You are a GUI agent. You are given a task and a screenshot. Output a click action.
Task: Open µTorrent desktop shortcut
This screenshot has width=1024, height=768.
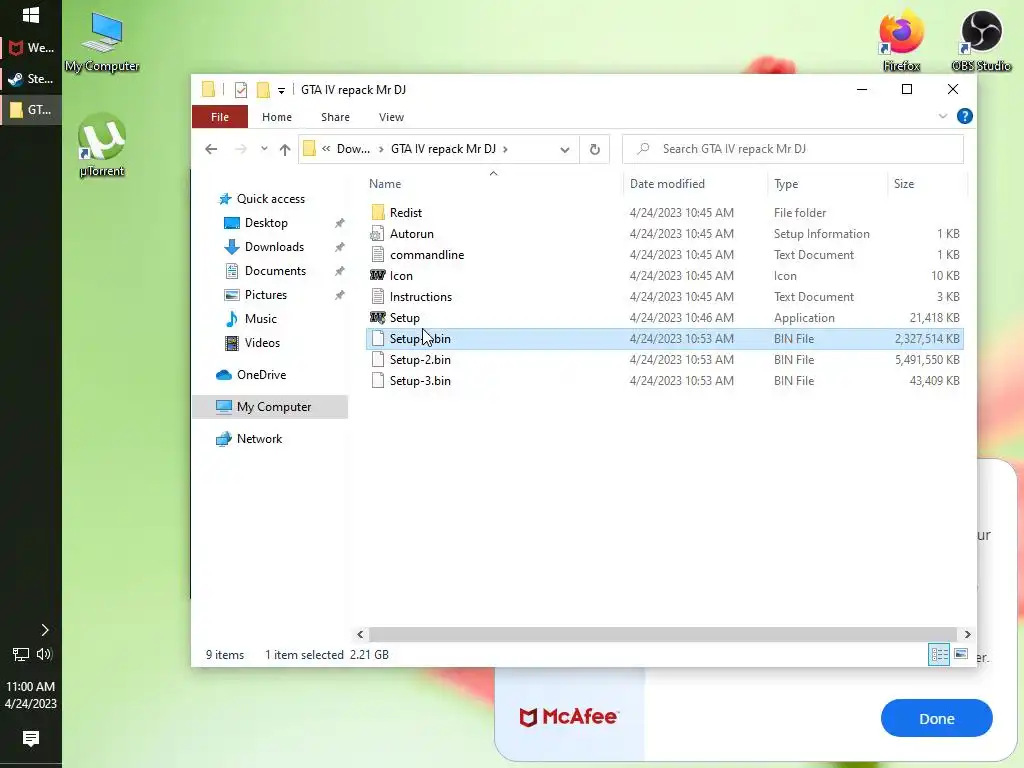[102, 145]
